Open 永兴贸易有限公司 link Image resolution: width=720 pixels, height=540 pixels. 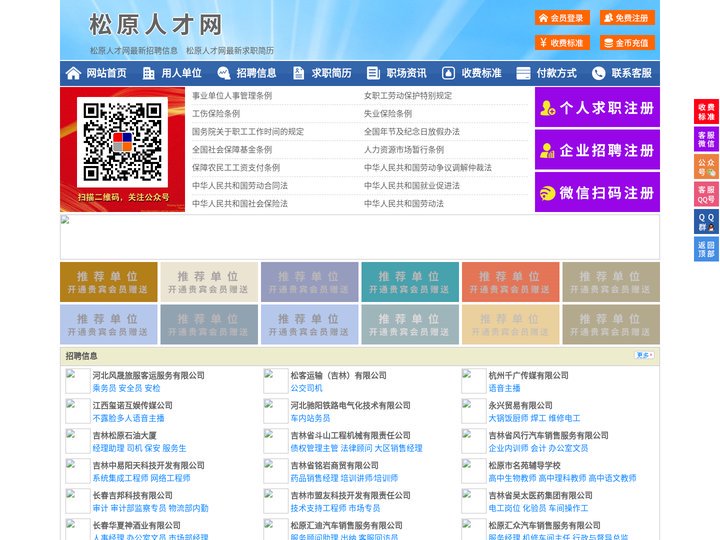520,405
